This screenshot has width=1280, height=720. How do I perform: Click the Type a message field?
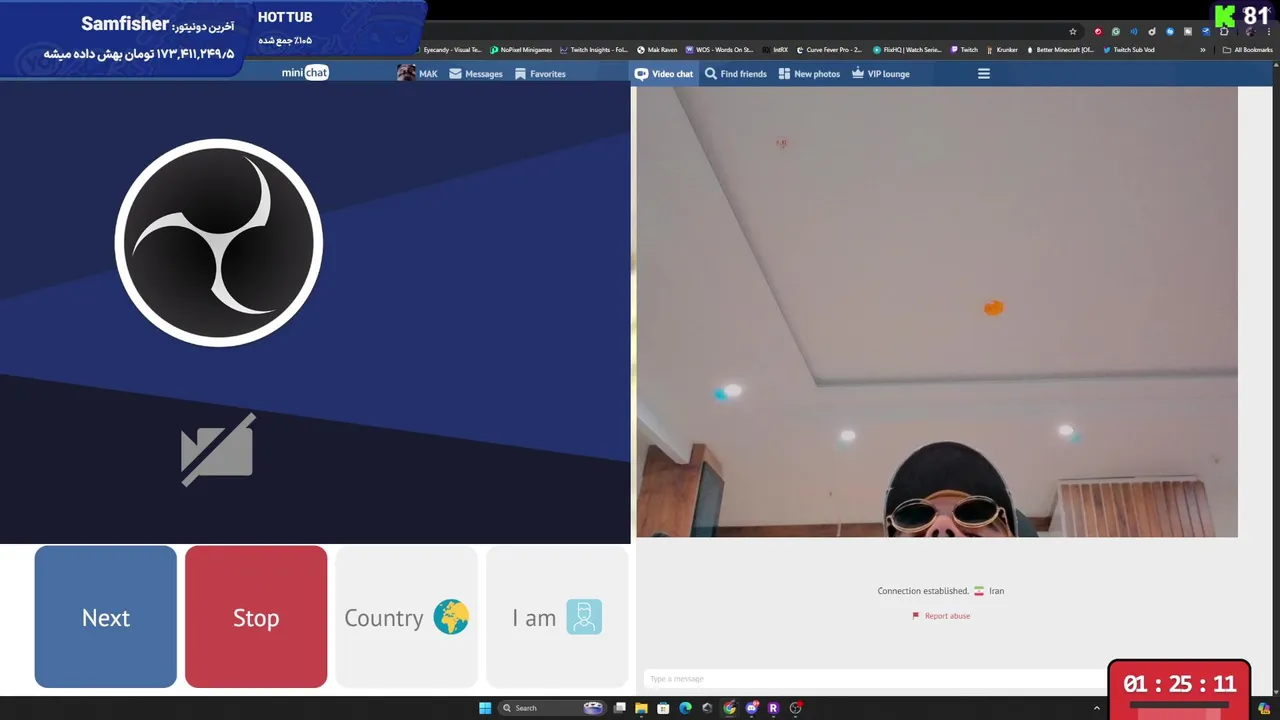(x=875, y=679)
